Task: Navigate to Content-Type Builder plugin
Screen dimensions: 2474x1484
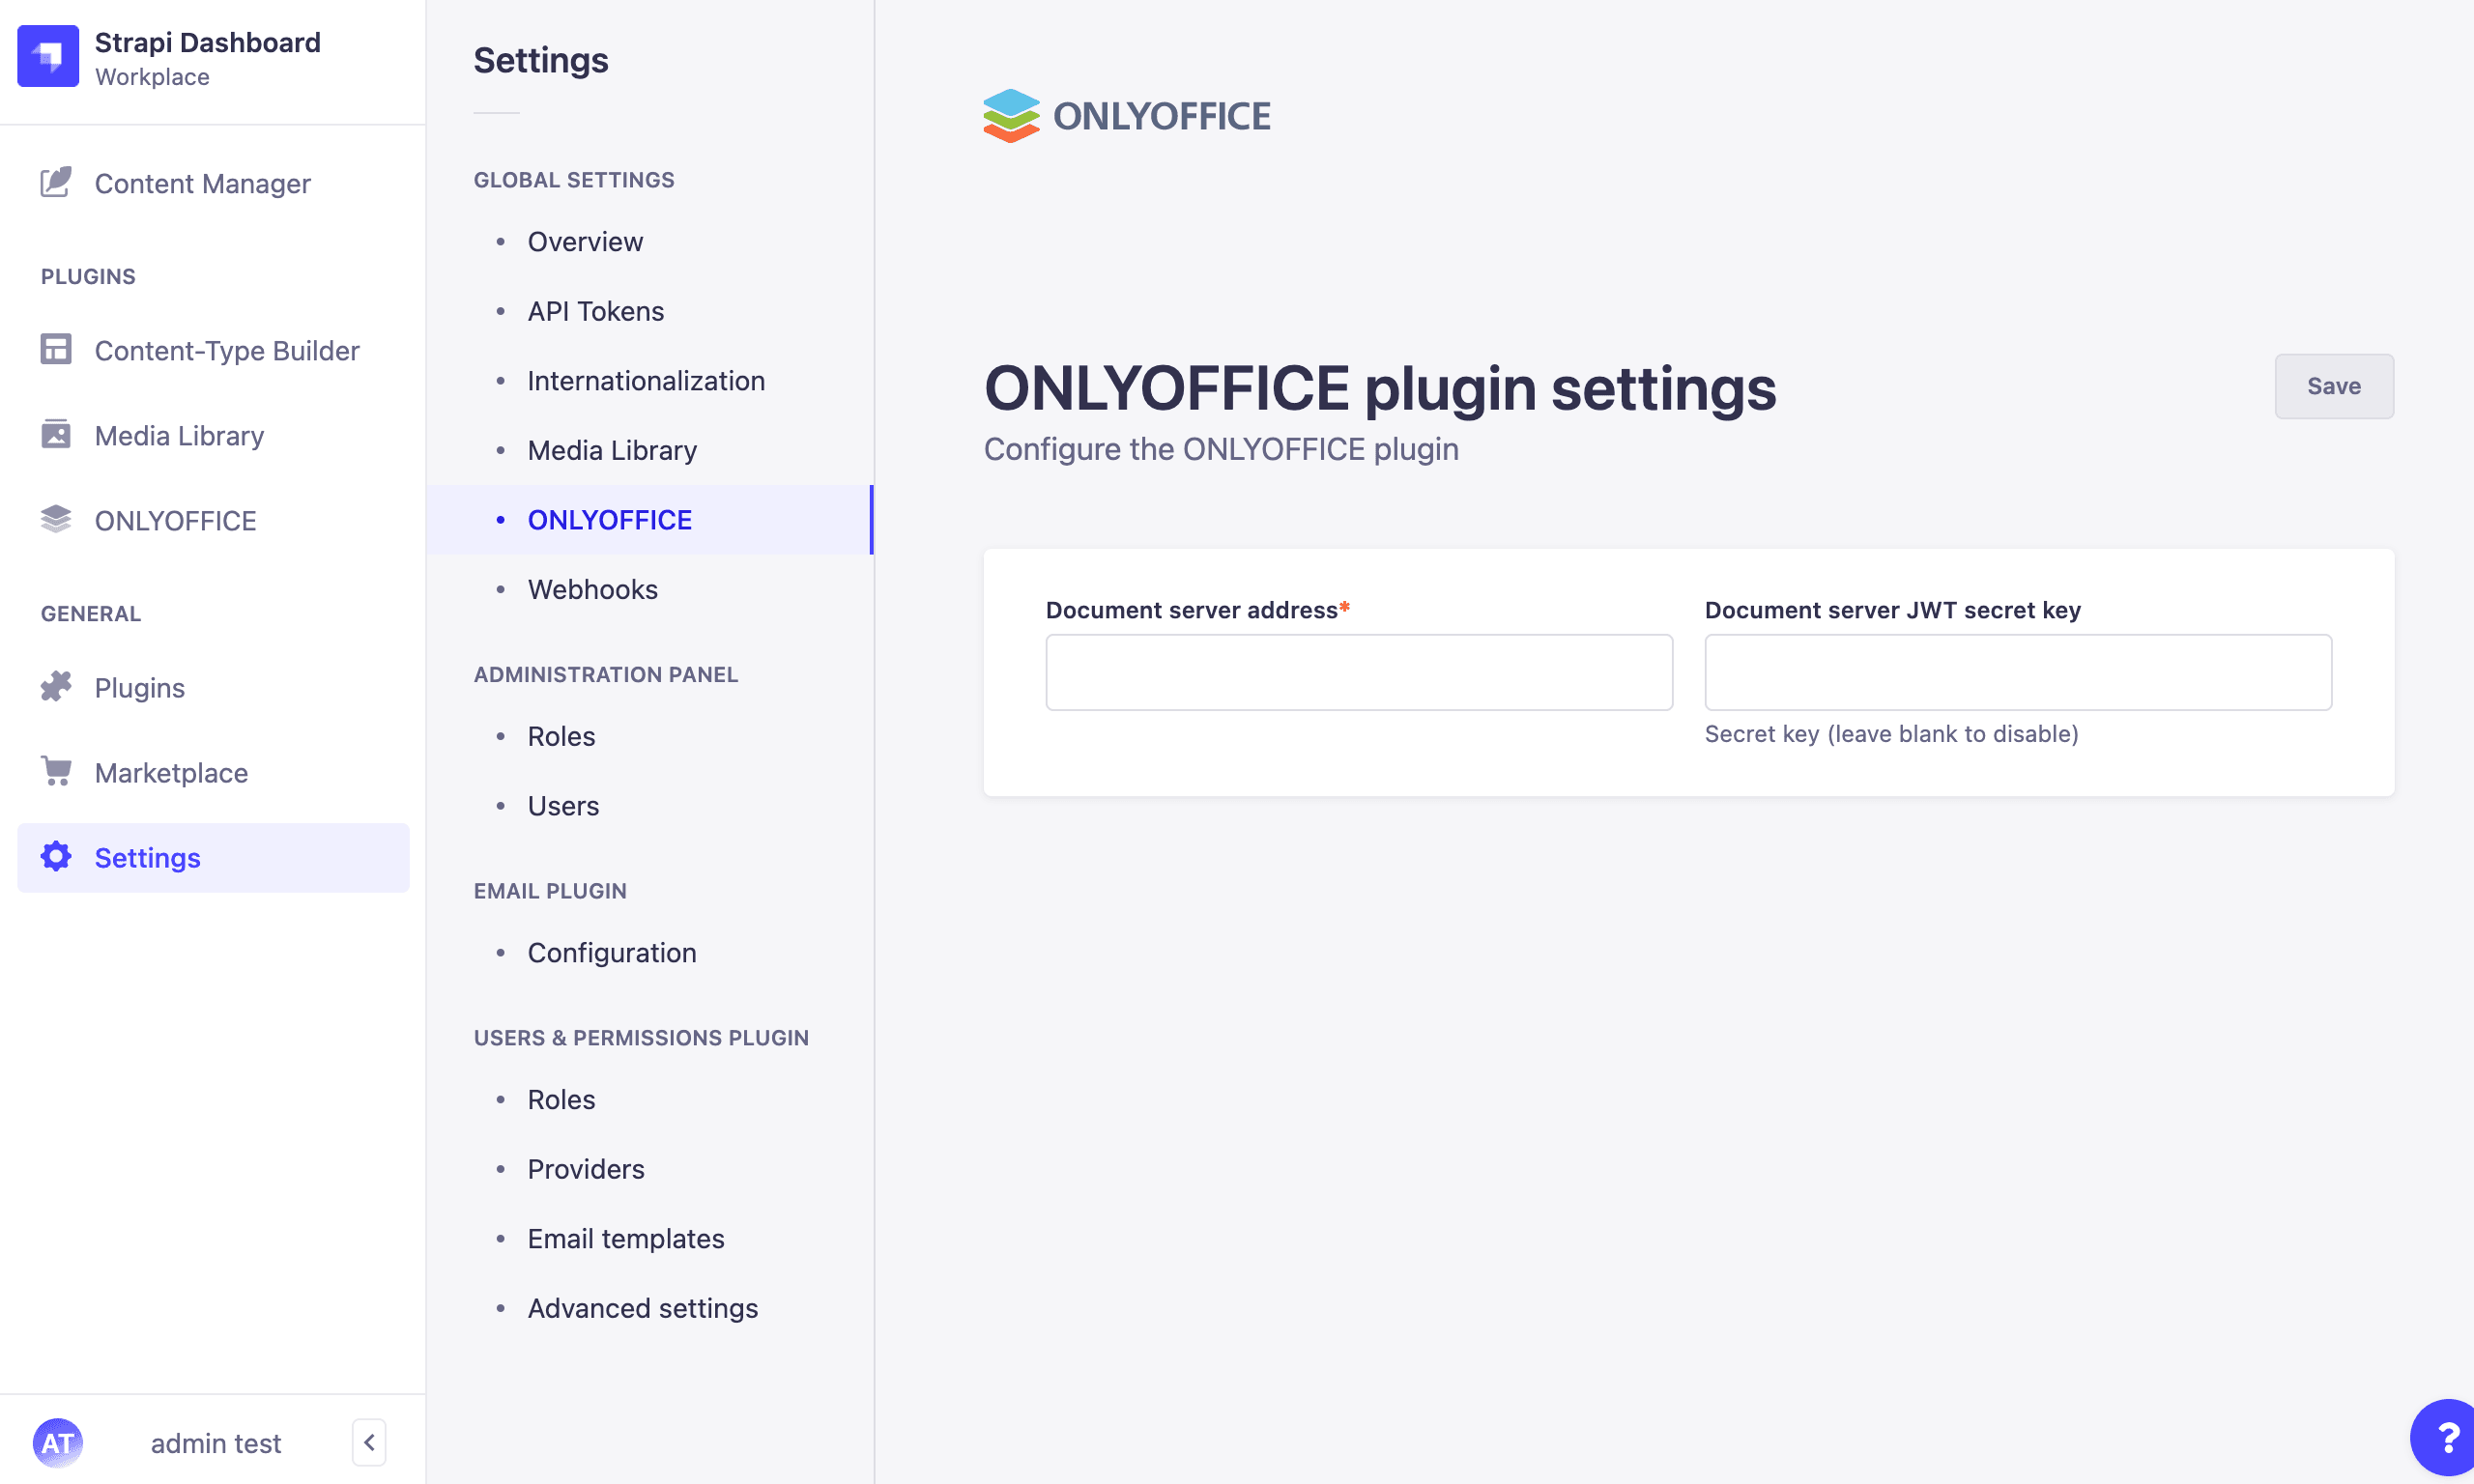Action: [x=228, y=350]
